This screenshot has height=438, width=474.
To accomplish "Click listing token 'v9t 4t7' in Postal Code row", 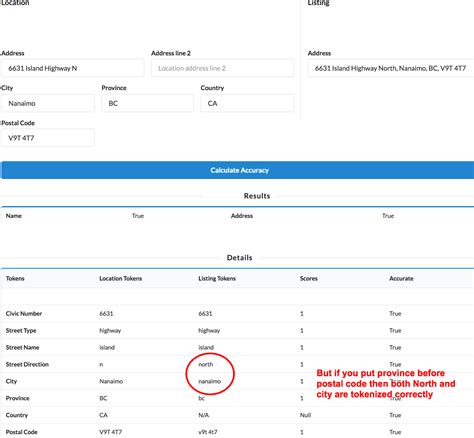I will [208, 432].
